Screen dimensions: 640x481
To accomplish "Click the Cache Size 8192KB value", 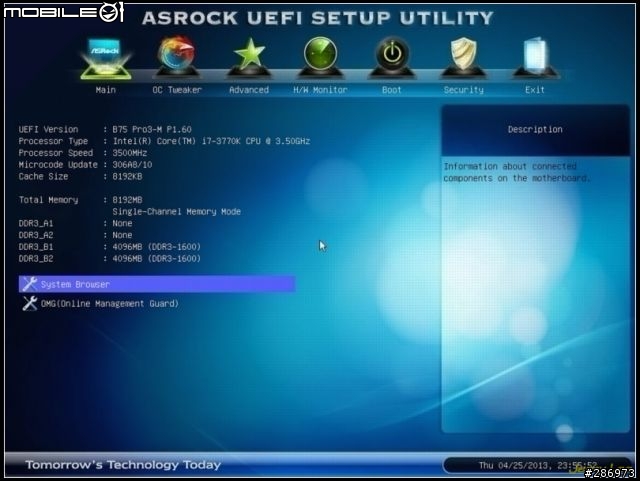I will [127, 176].
